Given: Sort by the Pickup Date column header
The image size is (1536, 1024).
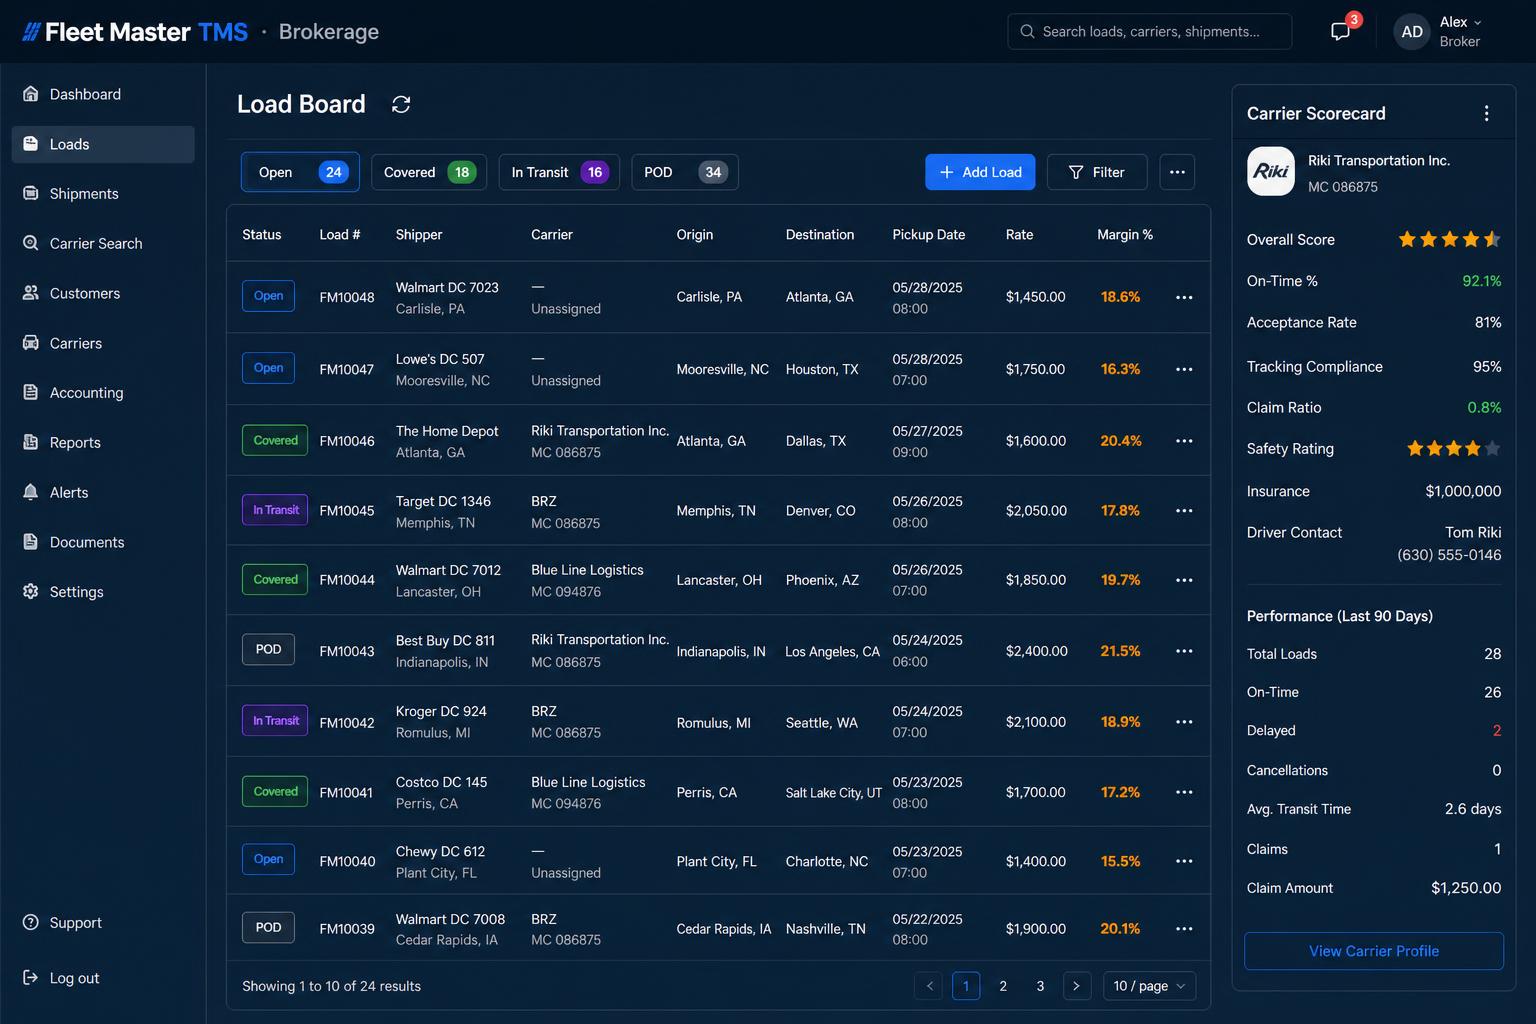Looking at the screenshot, I should click(x=929, y=235).
